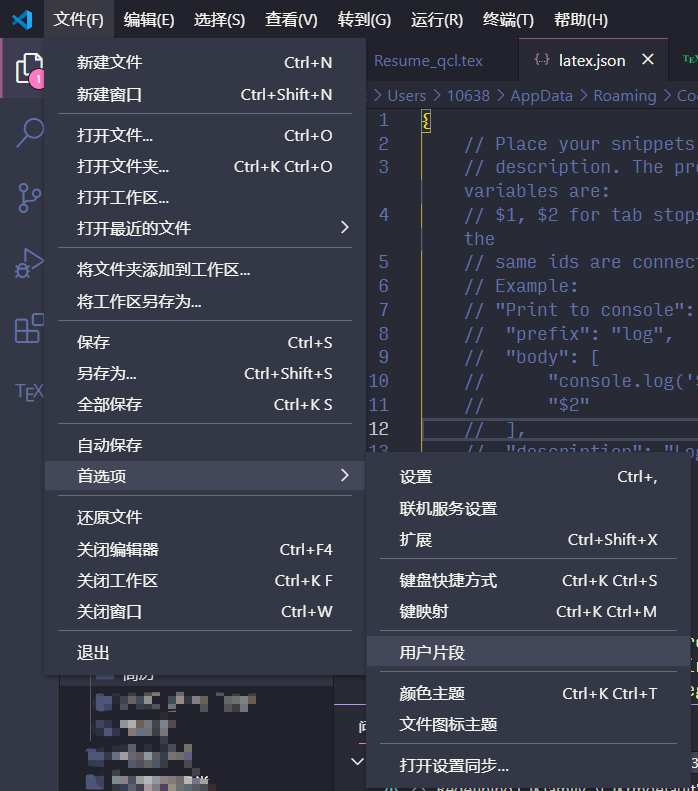Open the Run and Debug view icon

tap(29, 263)
